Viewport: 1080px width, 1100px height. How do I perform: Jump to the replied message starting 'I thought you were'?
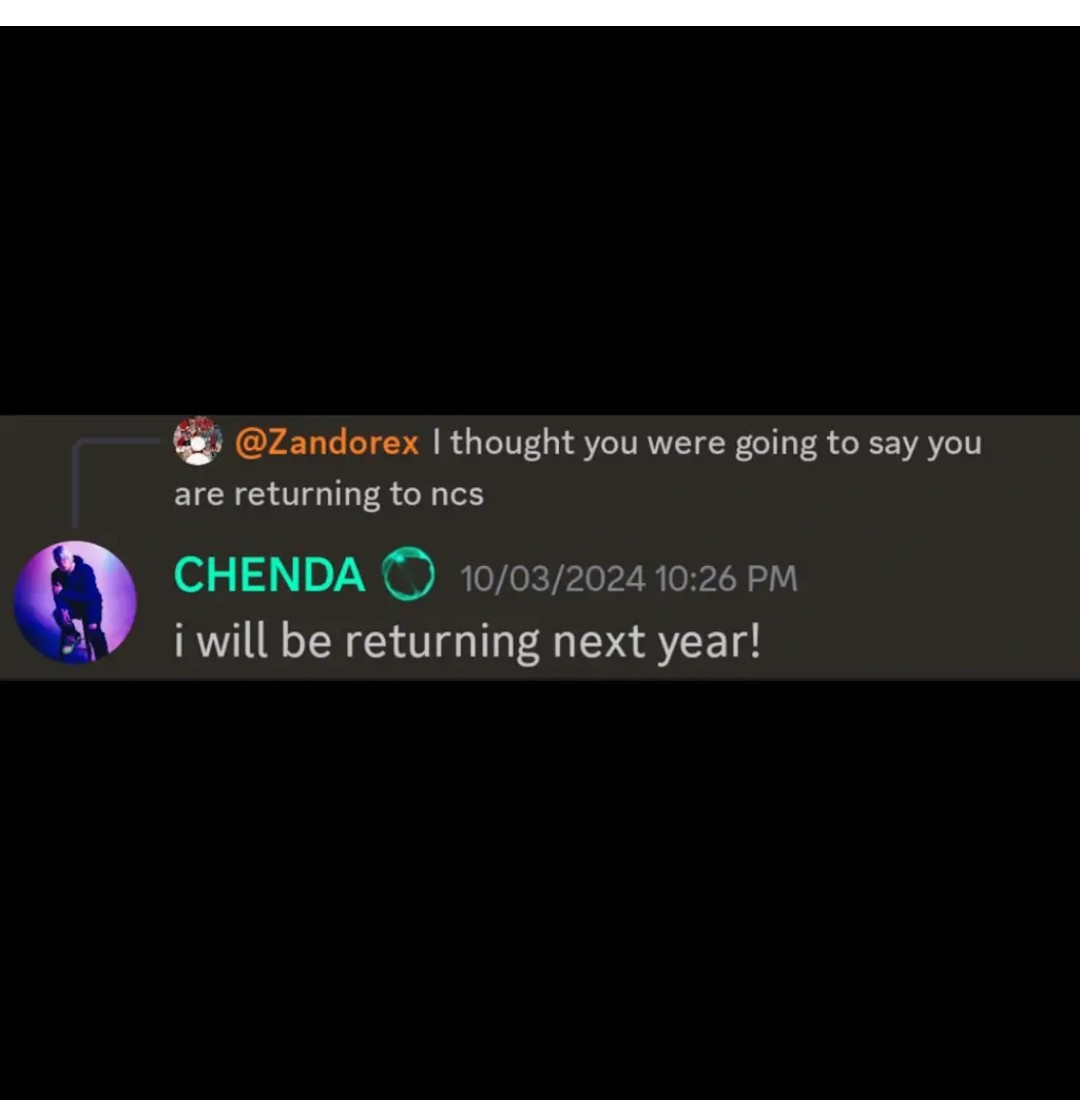(707, 443)
